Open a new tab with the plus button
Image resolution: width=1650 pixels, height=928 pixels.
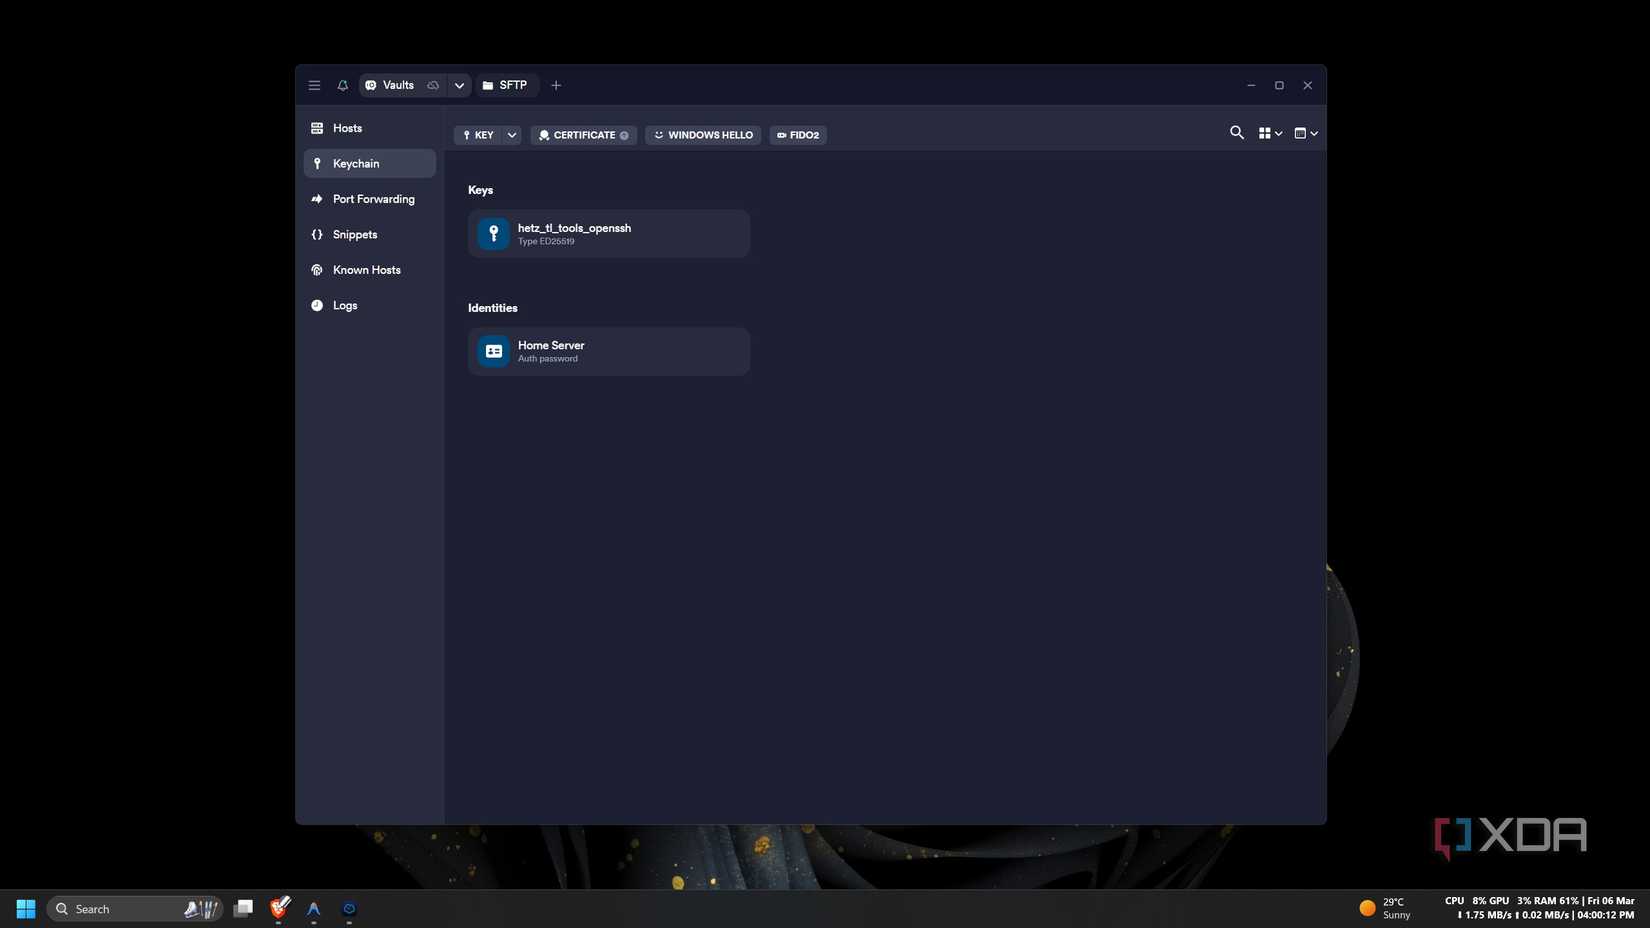click(x=556, y=85)
